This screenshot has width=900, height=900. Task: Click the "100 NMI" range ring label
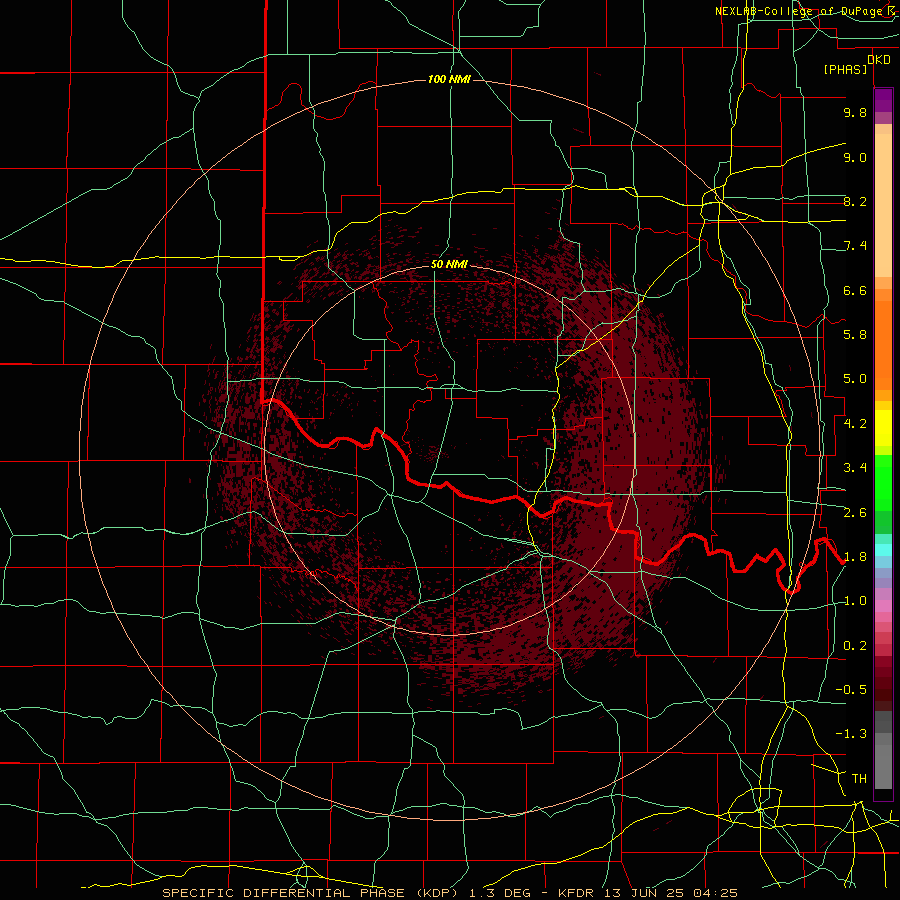[449, 79]
